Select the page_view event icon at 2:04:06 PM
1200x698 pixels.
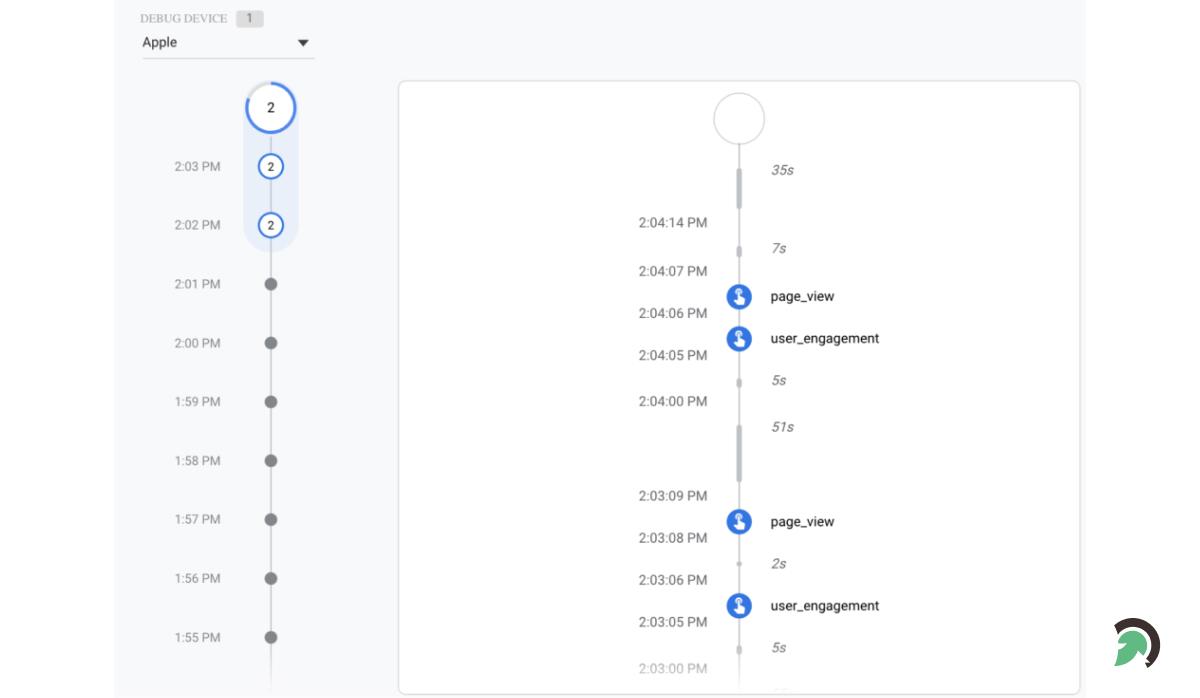738,296
